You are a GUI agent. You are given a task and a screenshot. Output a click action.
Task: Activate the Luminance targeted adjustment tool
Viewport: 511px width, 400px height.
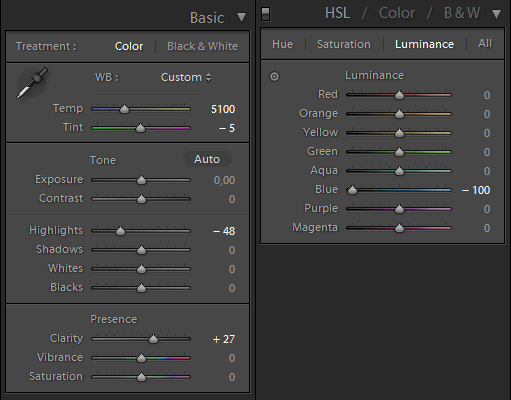[274, 77]
